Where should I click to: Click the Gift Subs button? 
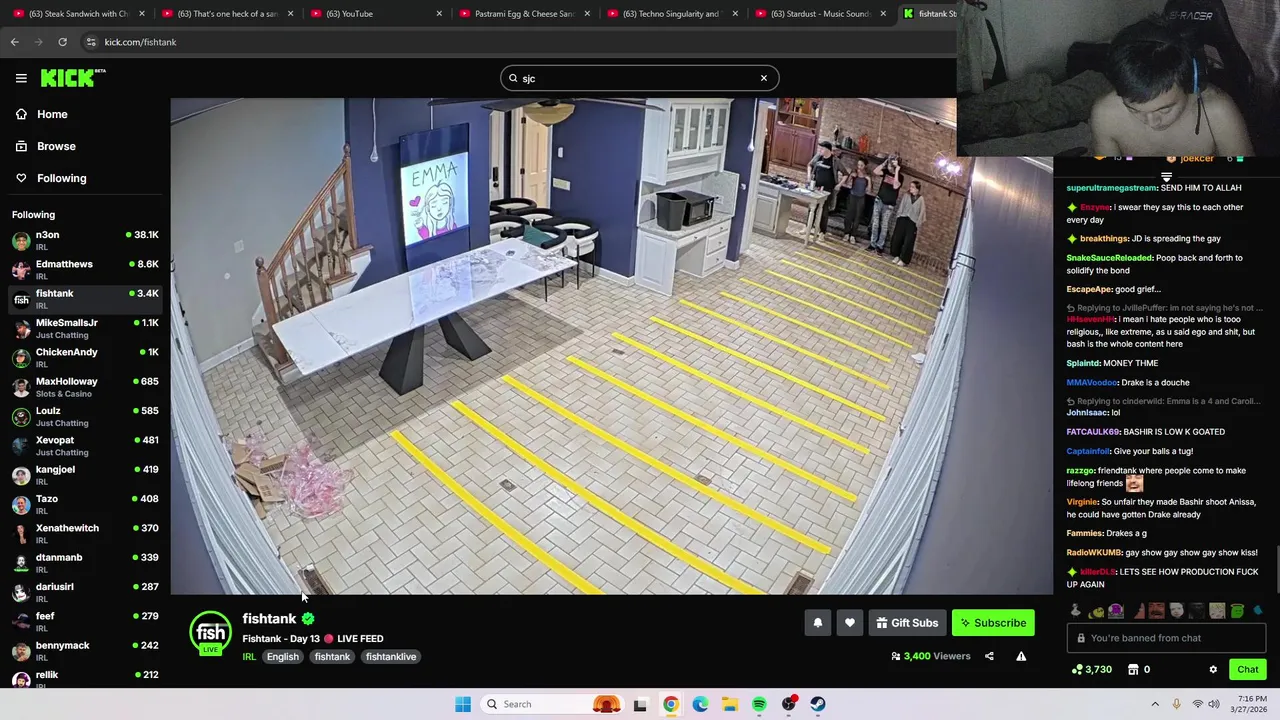point(907,623)
